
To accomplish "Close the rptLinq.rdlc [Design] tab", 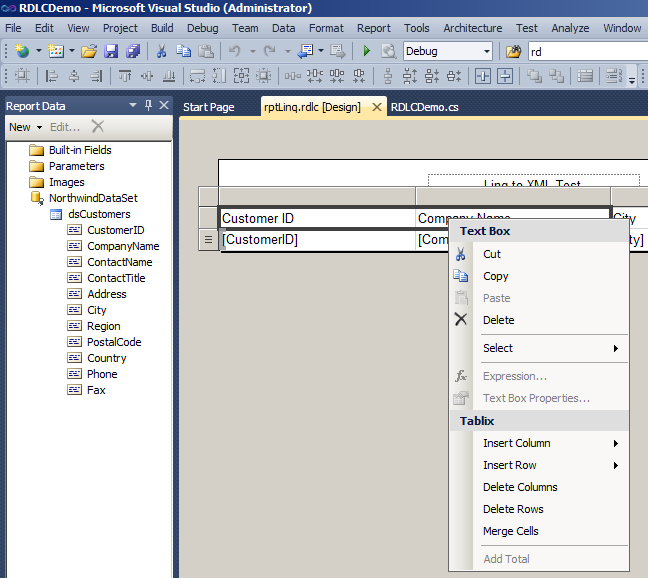I will point(376,107).
